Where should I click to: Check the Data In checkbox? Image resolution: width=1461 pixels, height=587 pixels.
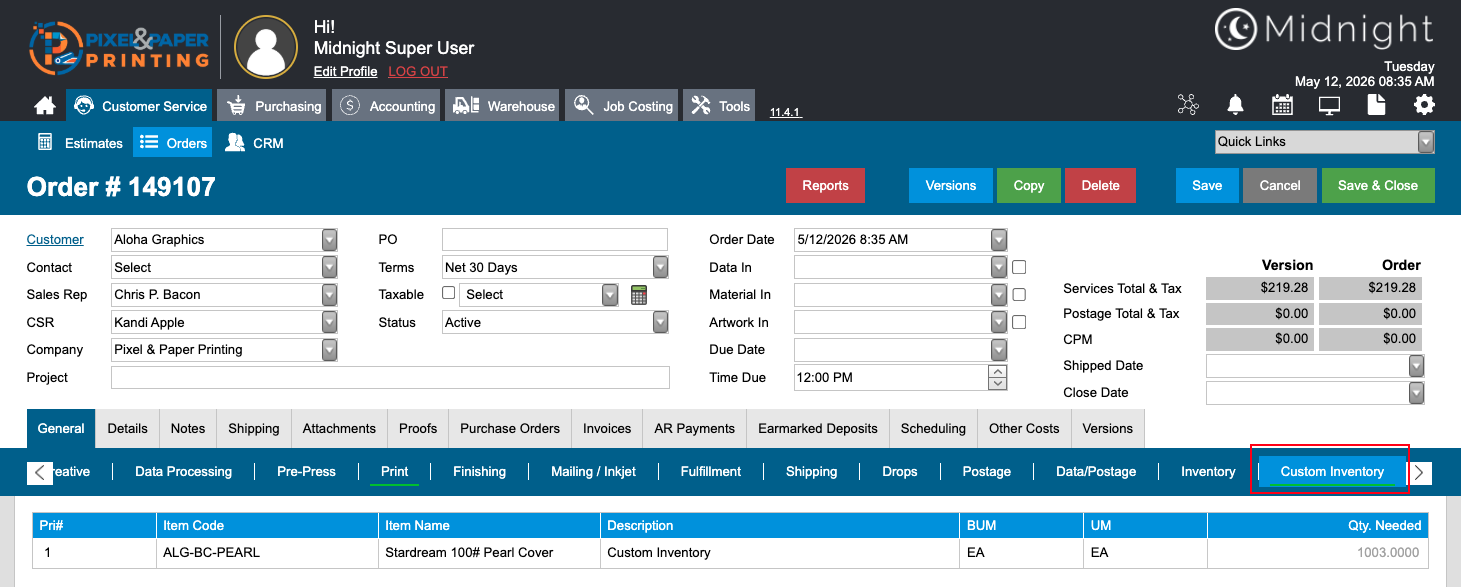(x=1019, y=267)
